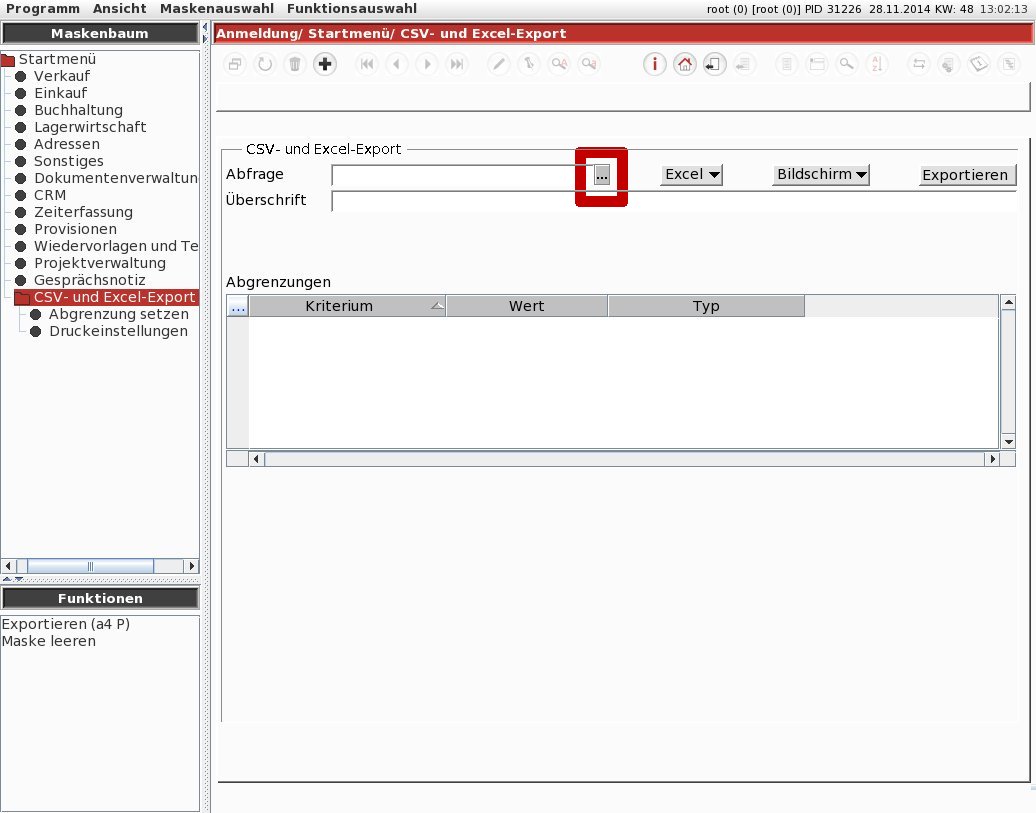Click the duplicate windows toolbar icon
This screenshot has height=813, width=1036.
click(235, 64)
